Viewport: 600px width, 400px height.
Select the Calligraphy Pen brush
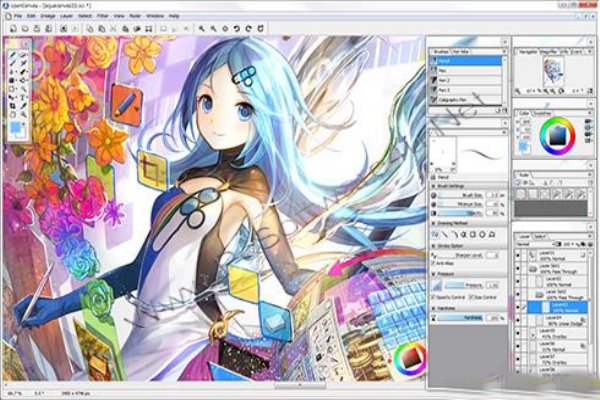pyautogui.click(x=466, y=100)
